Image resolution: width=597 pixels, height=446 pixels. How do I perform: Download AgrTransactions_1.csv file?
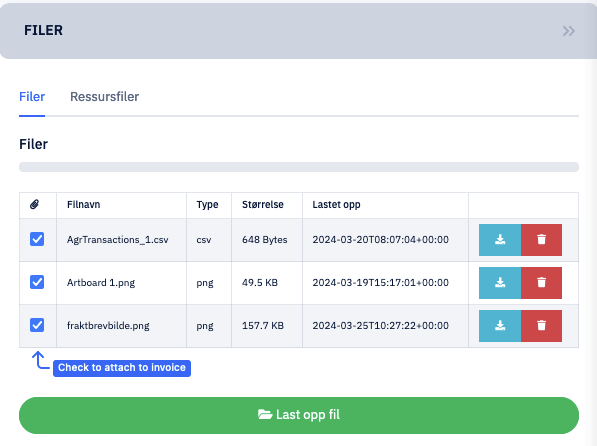500,240
